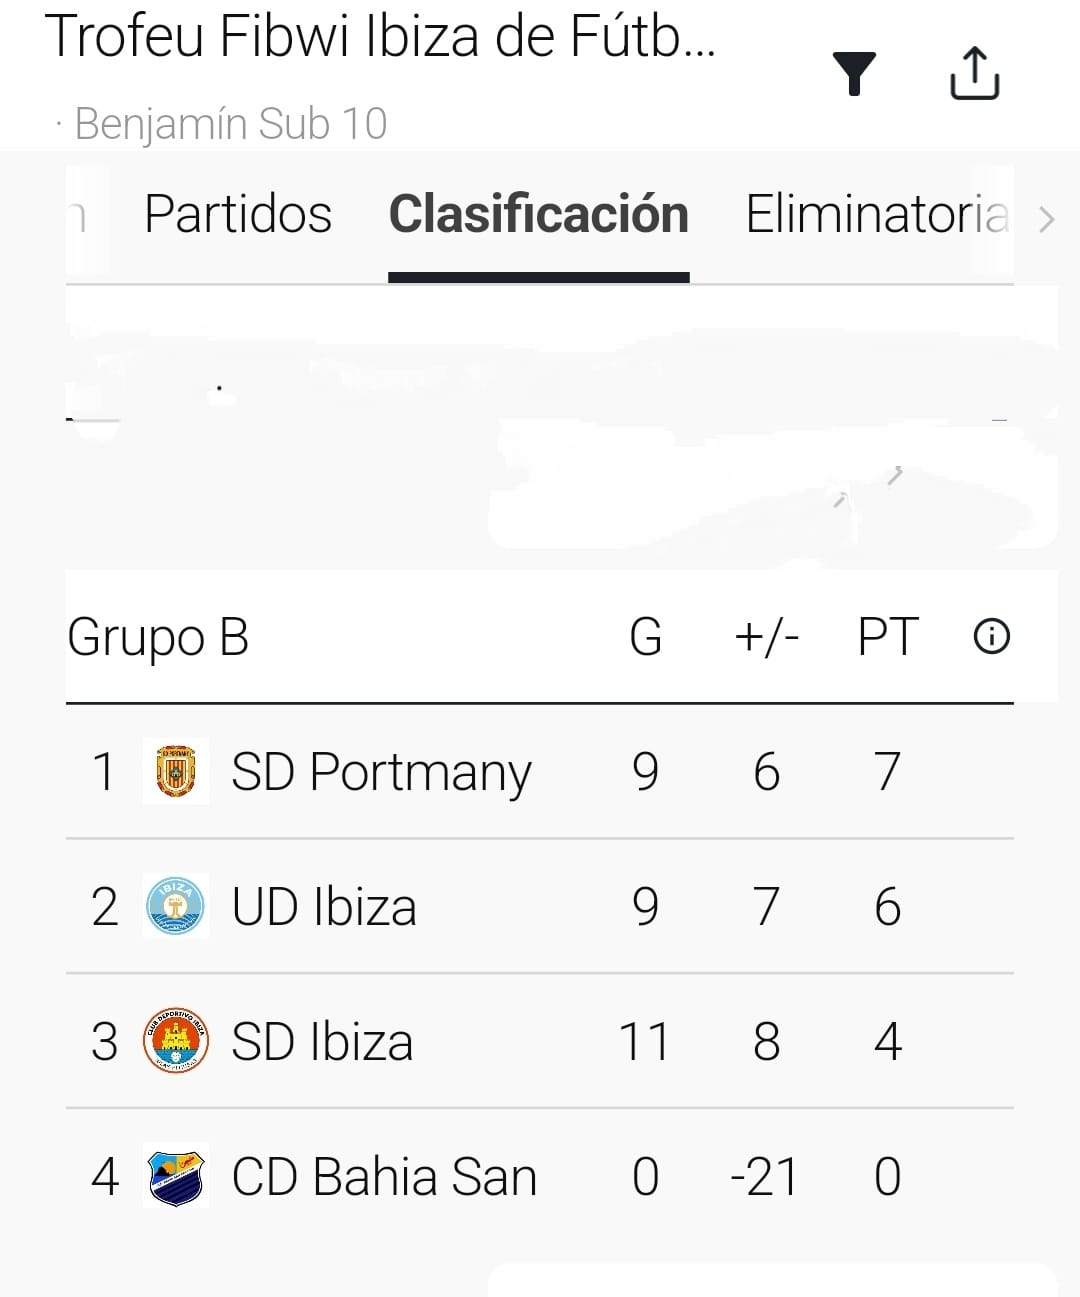Open the filter funnel icon
The height and width of the screenshot is (1297, 1080).
click(854, 74)
